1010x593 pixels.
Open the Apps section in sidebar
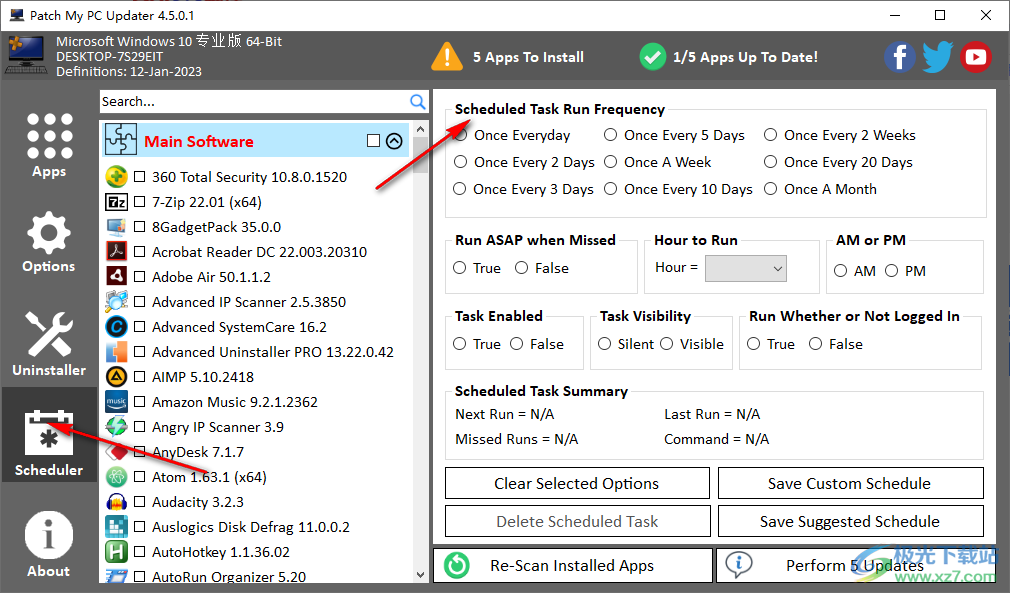click(49, 145)
